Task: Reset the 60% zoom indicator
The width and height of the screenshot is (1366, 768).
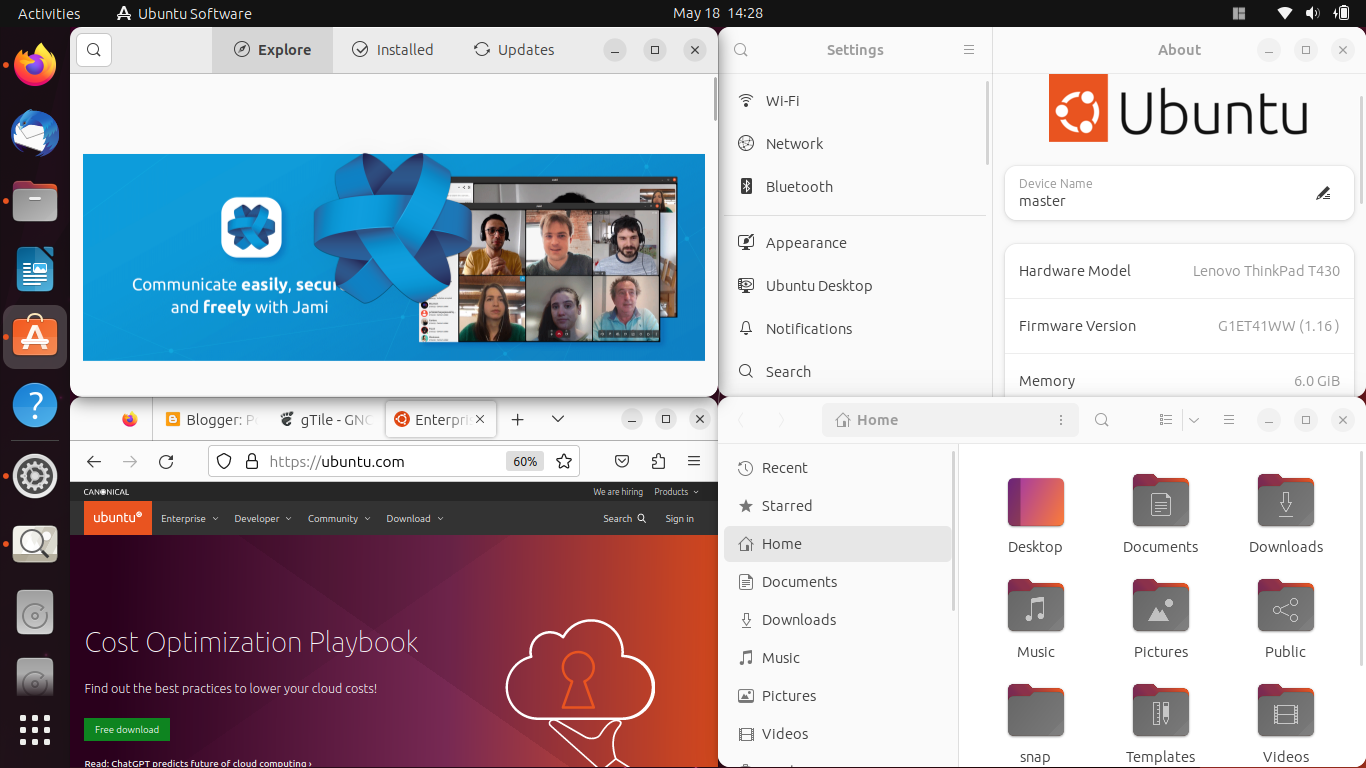Action: tap(525, 461)
